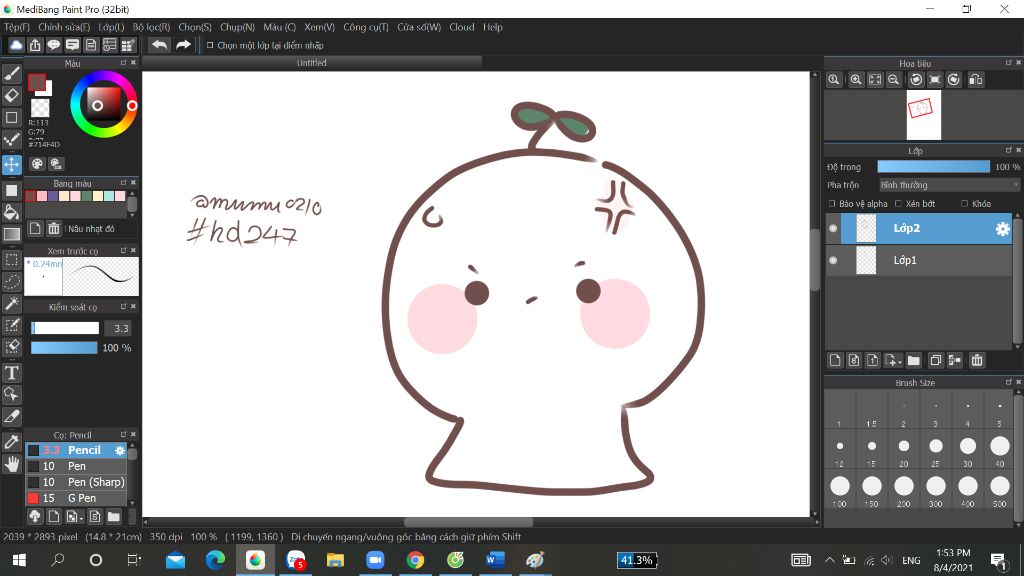The image size is (1024, 576).
Task: Add a new layer folder
Action: coord(914,360)
